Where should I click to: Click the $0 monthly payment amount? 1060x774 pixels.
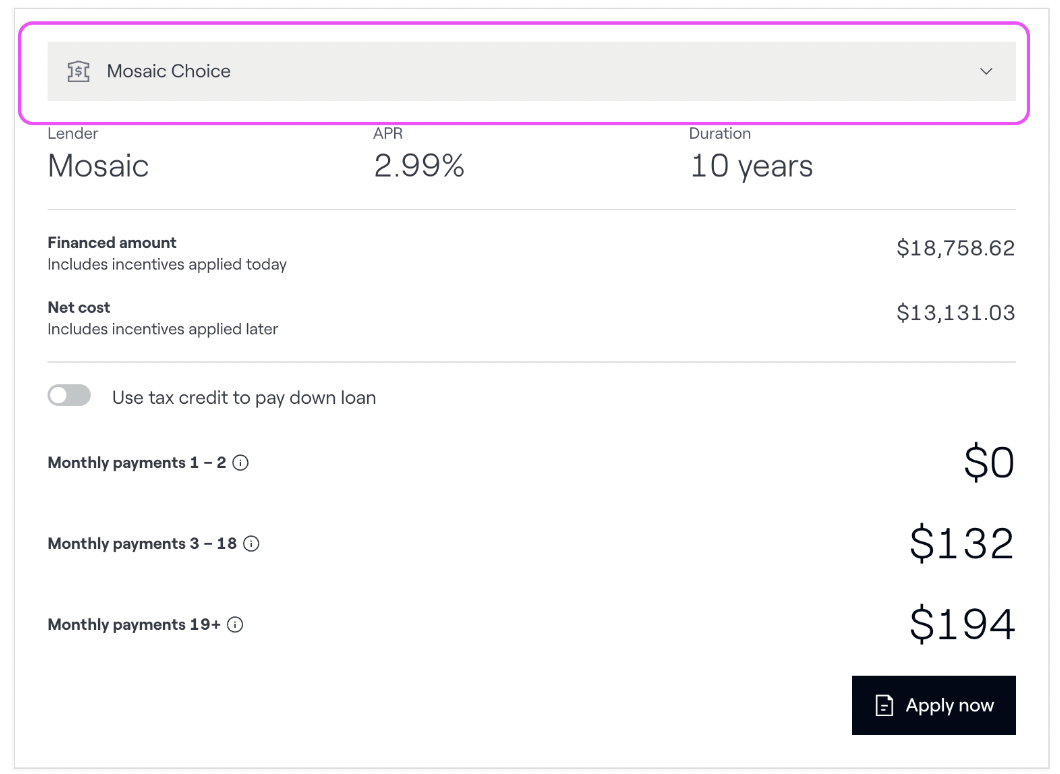[x=989, y=462]
